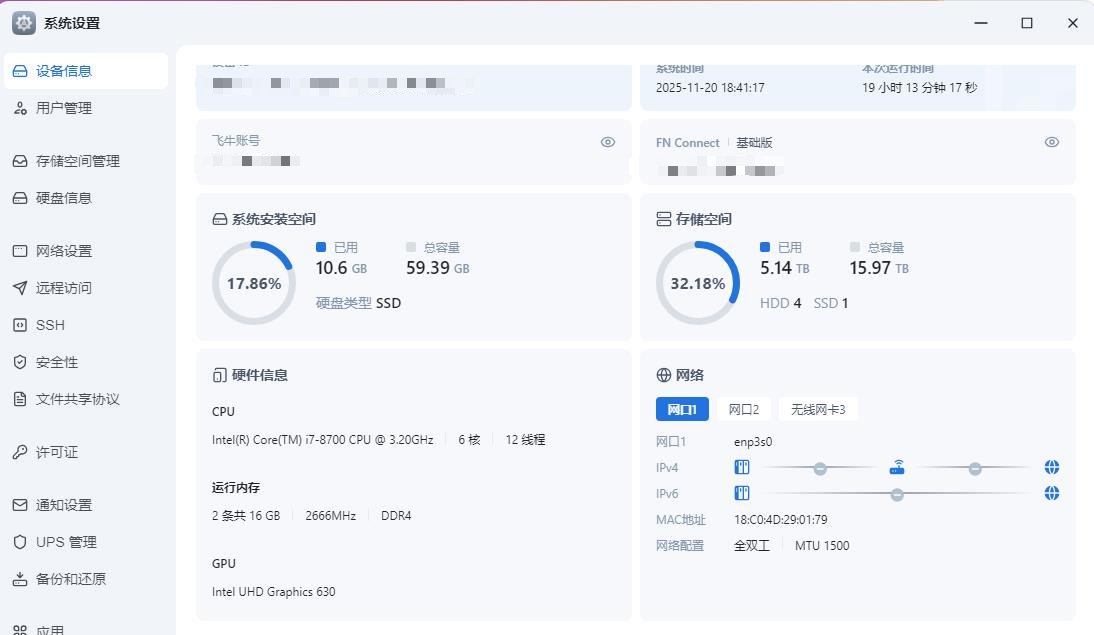Open 通知设置 via the envelope icon
Viewport: 1094px width, 635px height.
21,505
